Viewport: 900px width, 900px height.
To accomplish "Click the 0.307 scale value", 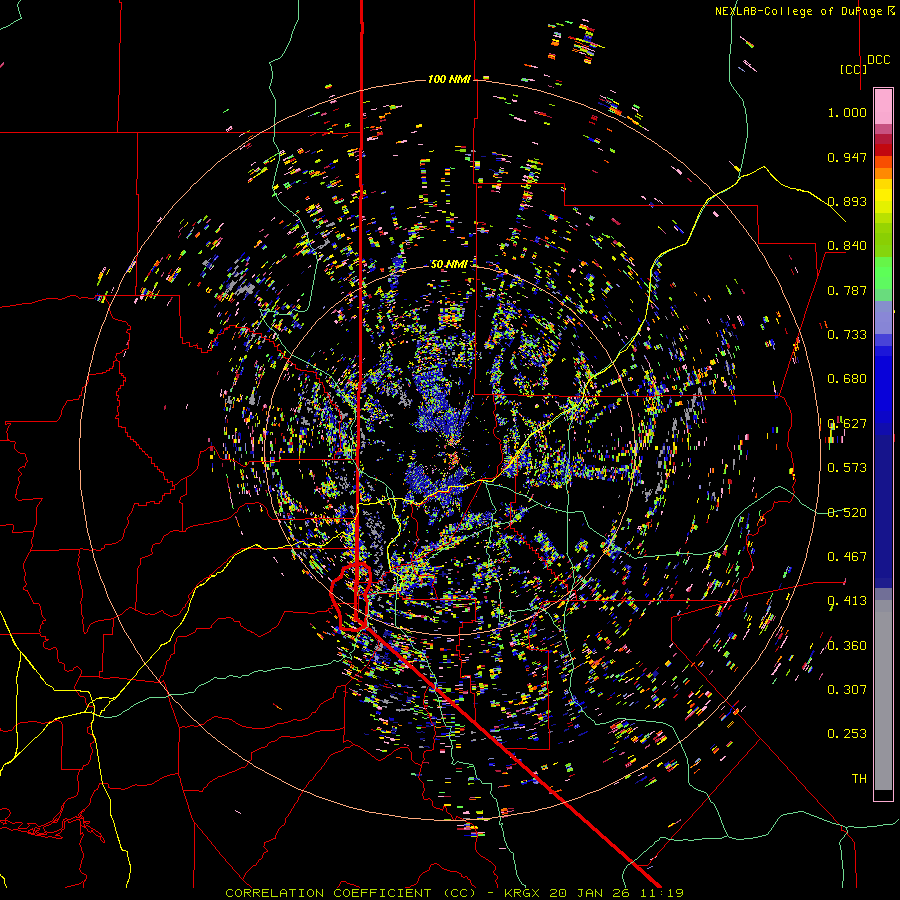I will [847, 690].
